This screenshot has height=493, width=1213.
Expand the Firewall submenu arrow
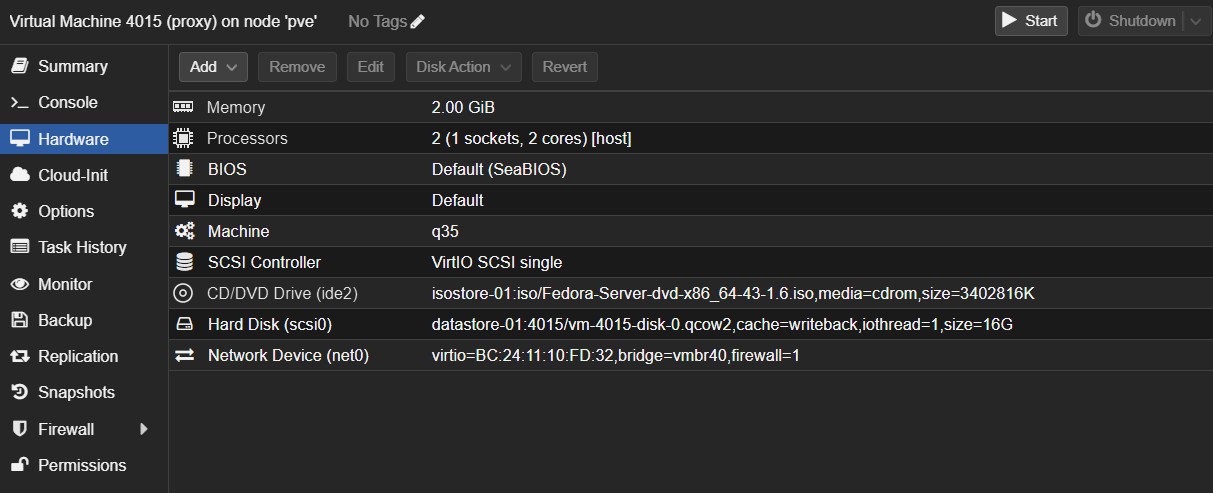143,429
